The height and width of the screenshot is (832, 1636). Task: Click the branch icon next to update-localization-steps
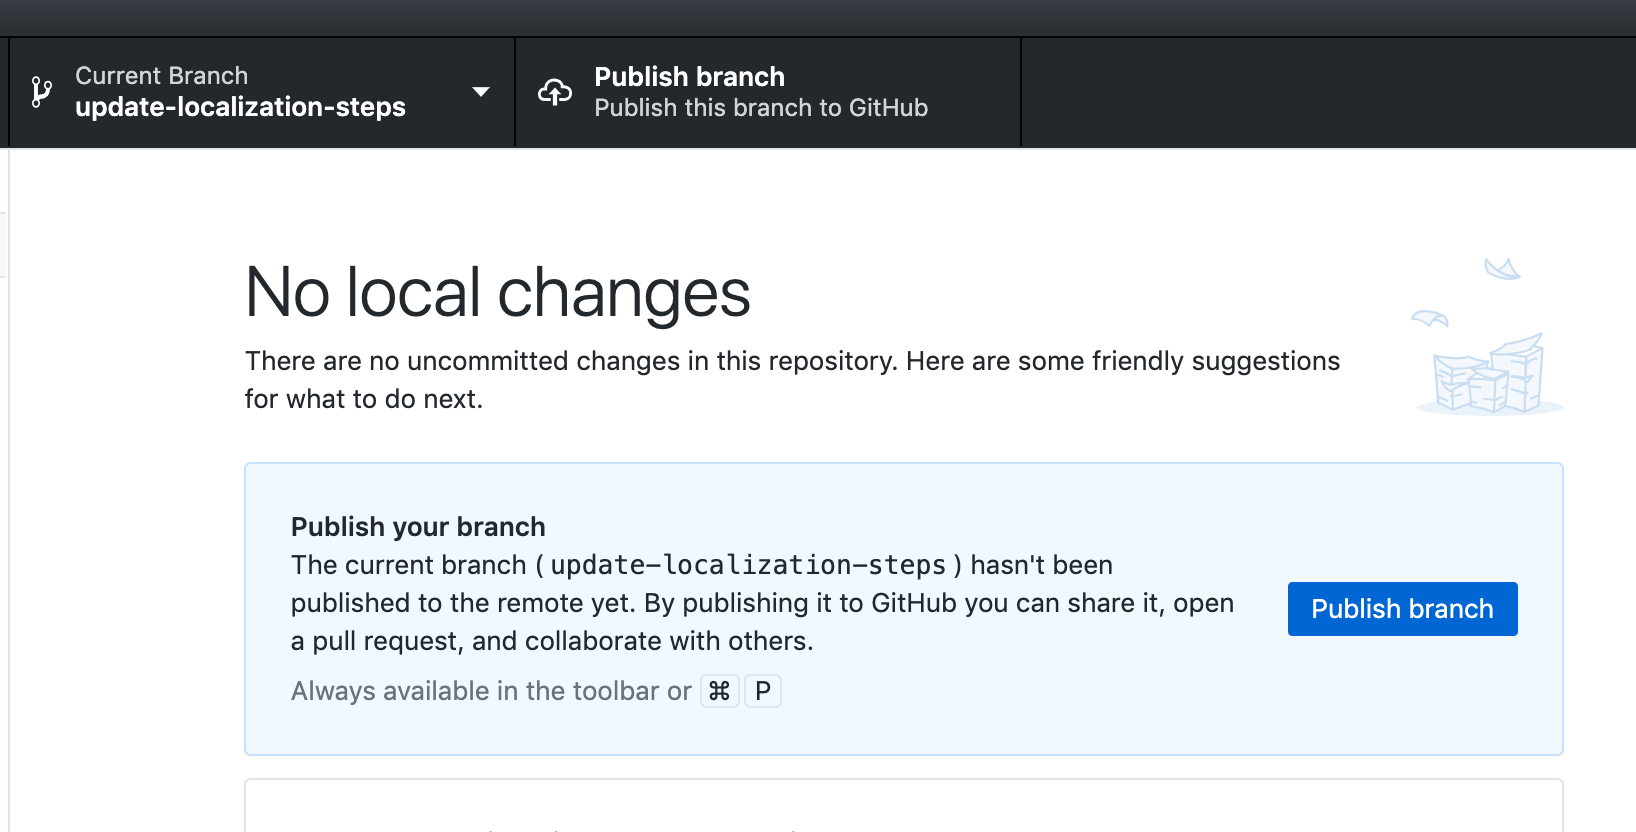tap(40, 92)
